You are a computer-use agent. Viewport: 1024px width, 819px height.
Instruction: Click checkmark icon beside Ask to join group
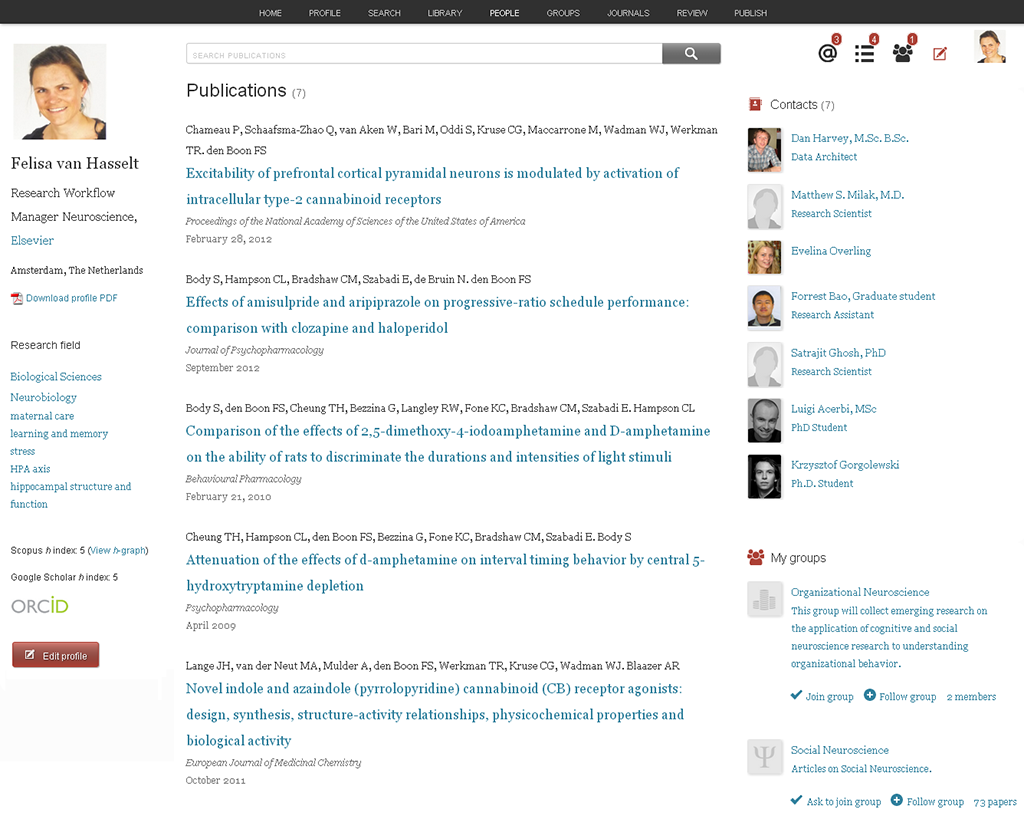click(x=796, y=800)
